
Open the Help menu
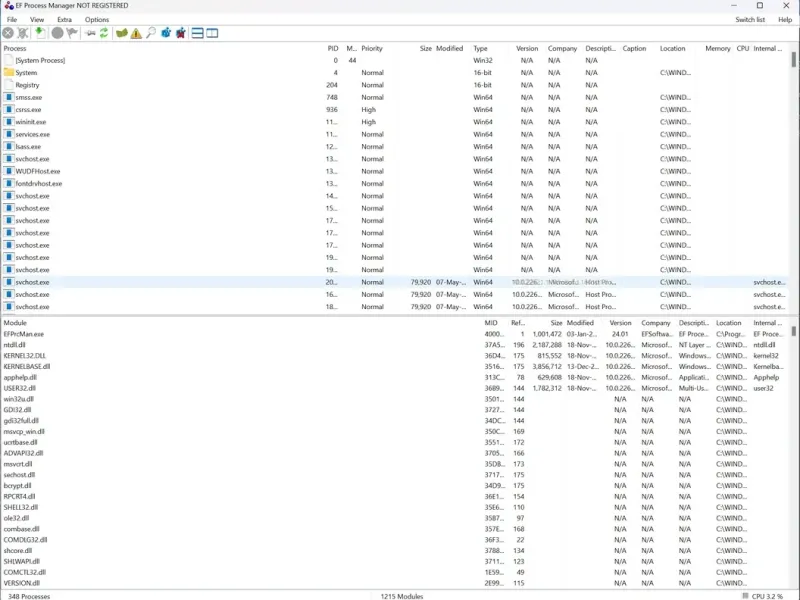[x=785, y=19]
